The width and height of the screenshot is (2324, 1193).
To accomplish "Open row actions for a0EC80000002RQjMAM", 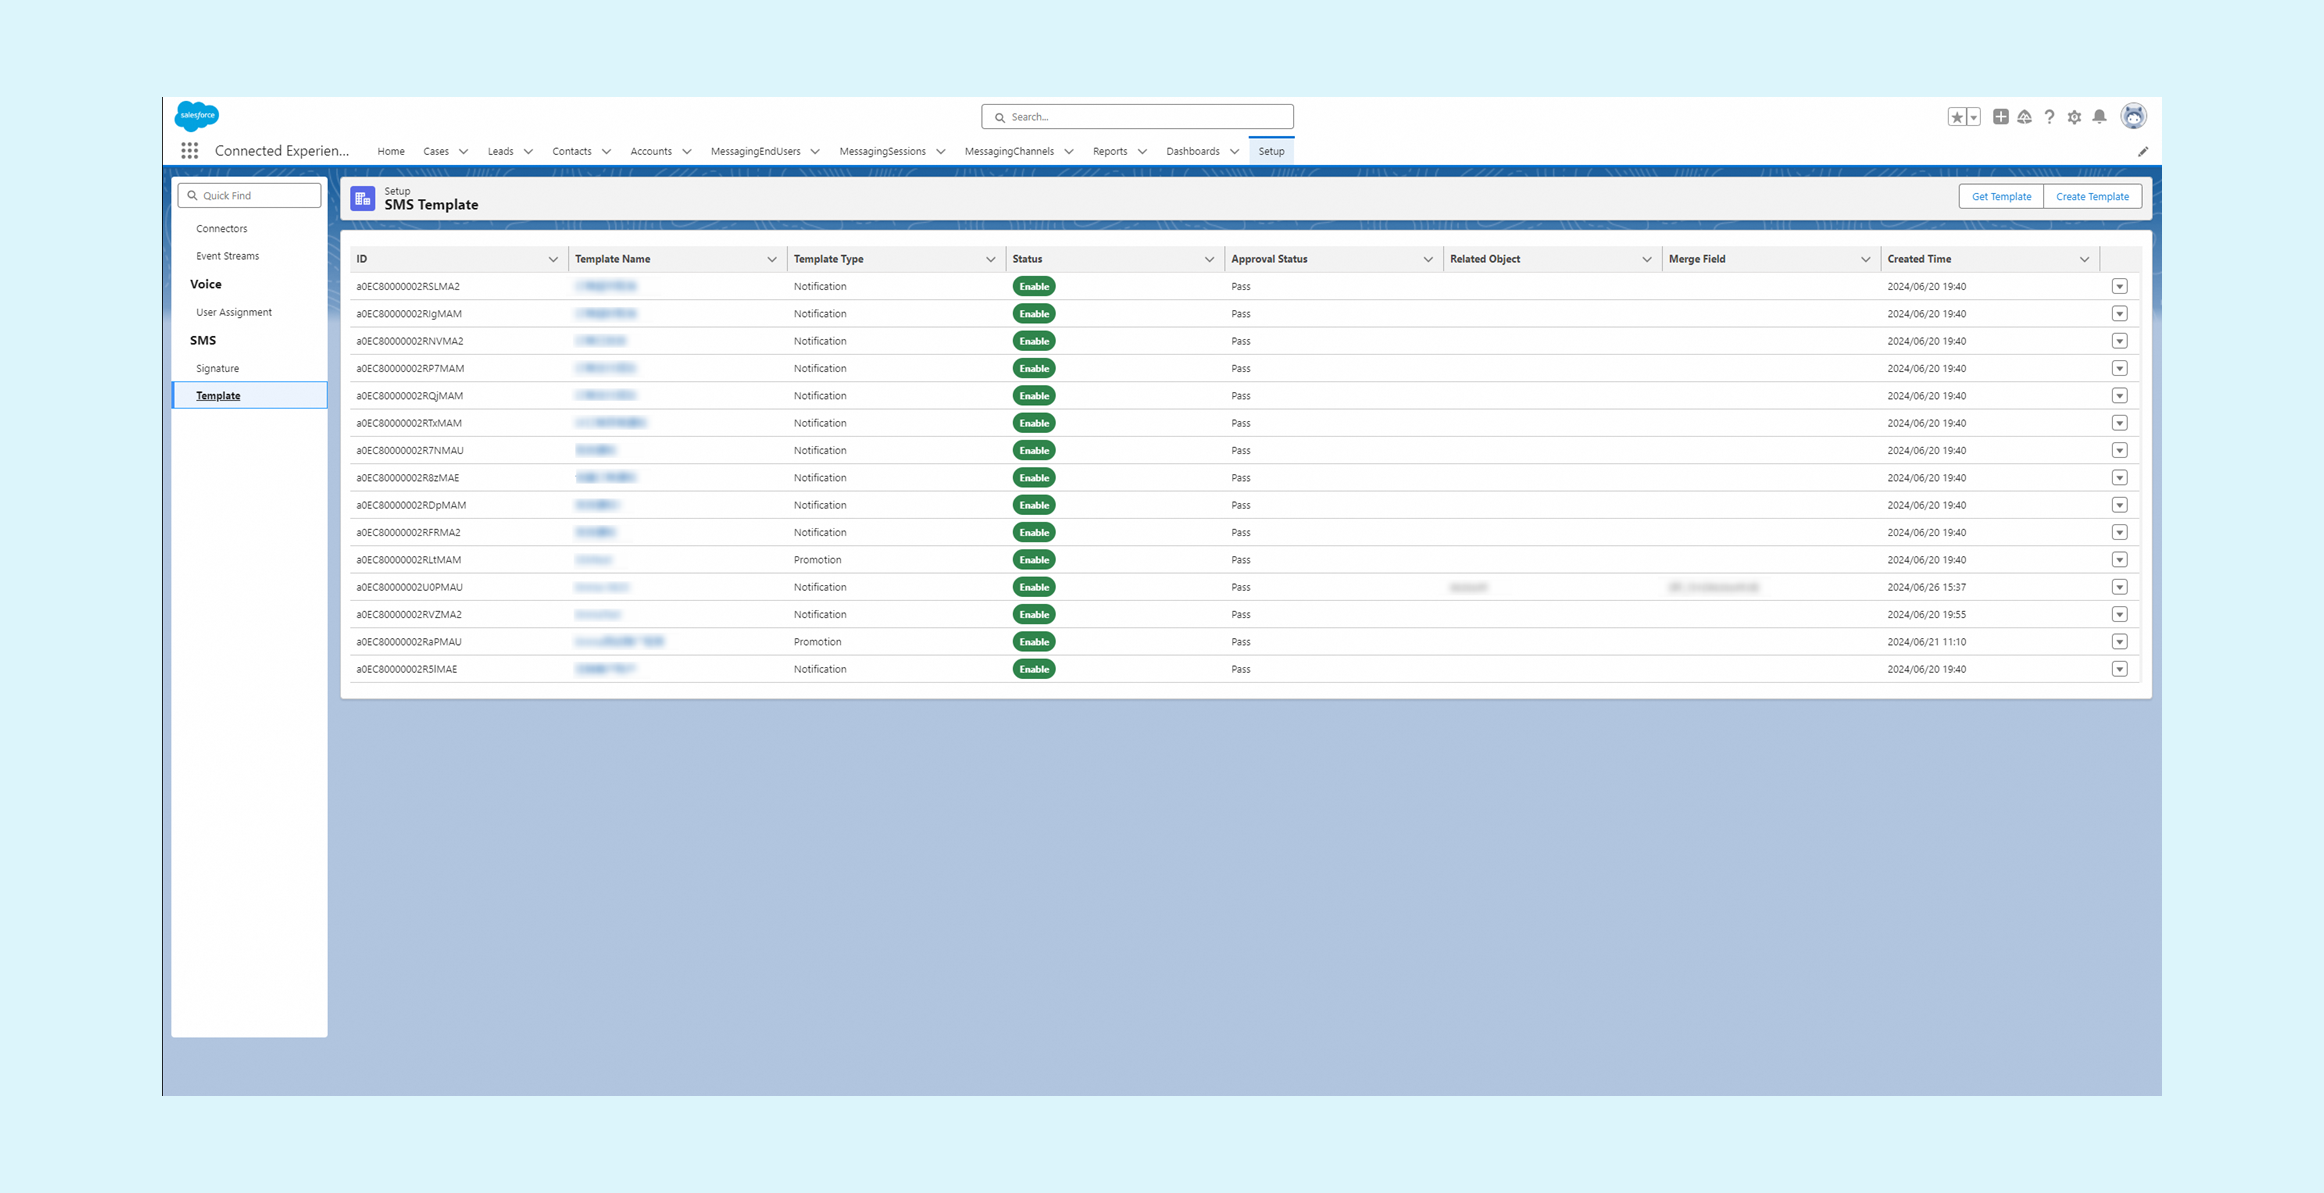I will point(2119,396).
